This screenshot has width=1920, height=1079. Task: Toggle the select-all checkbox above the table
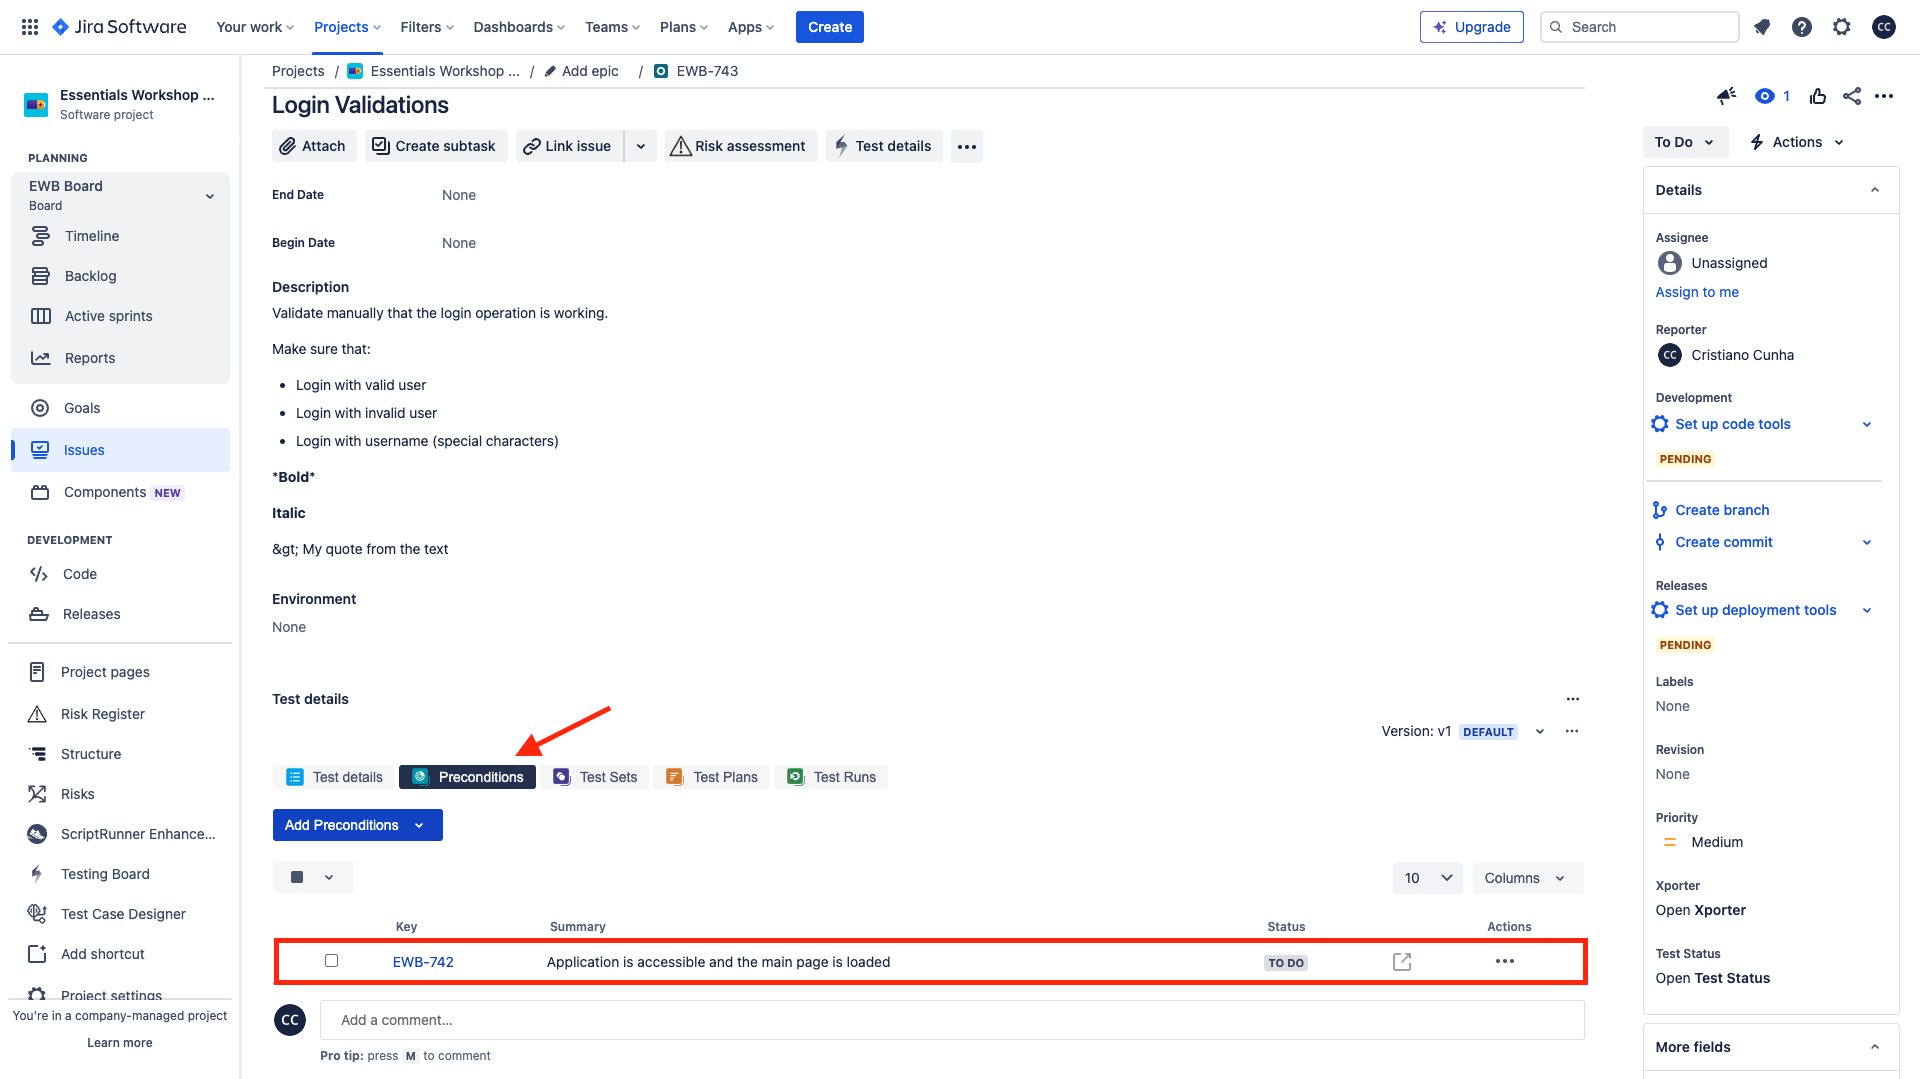coord(297,877)
